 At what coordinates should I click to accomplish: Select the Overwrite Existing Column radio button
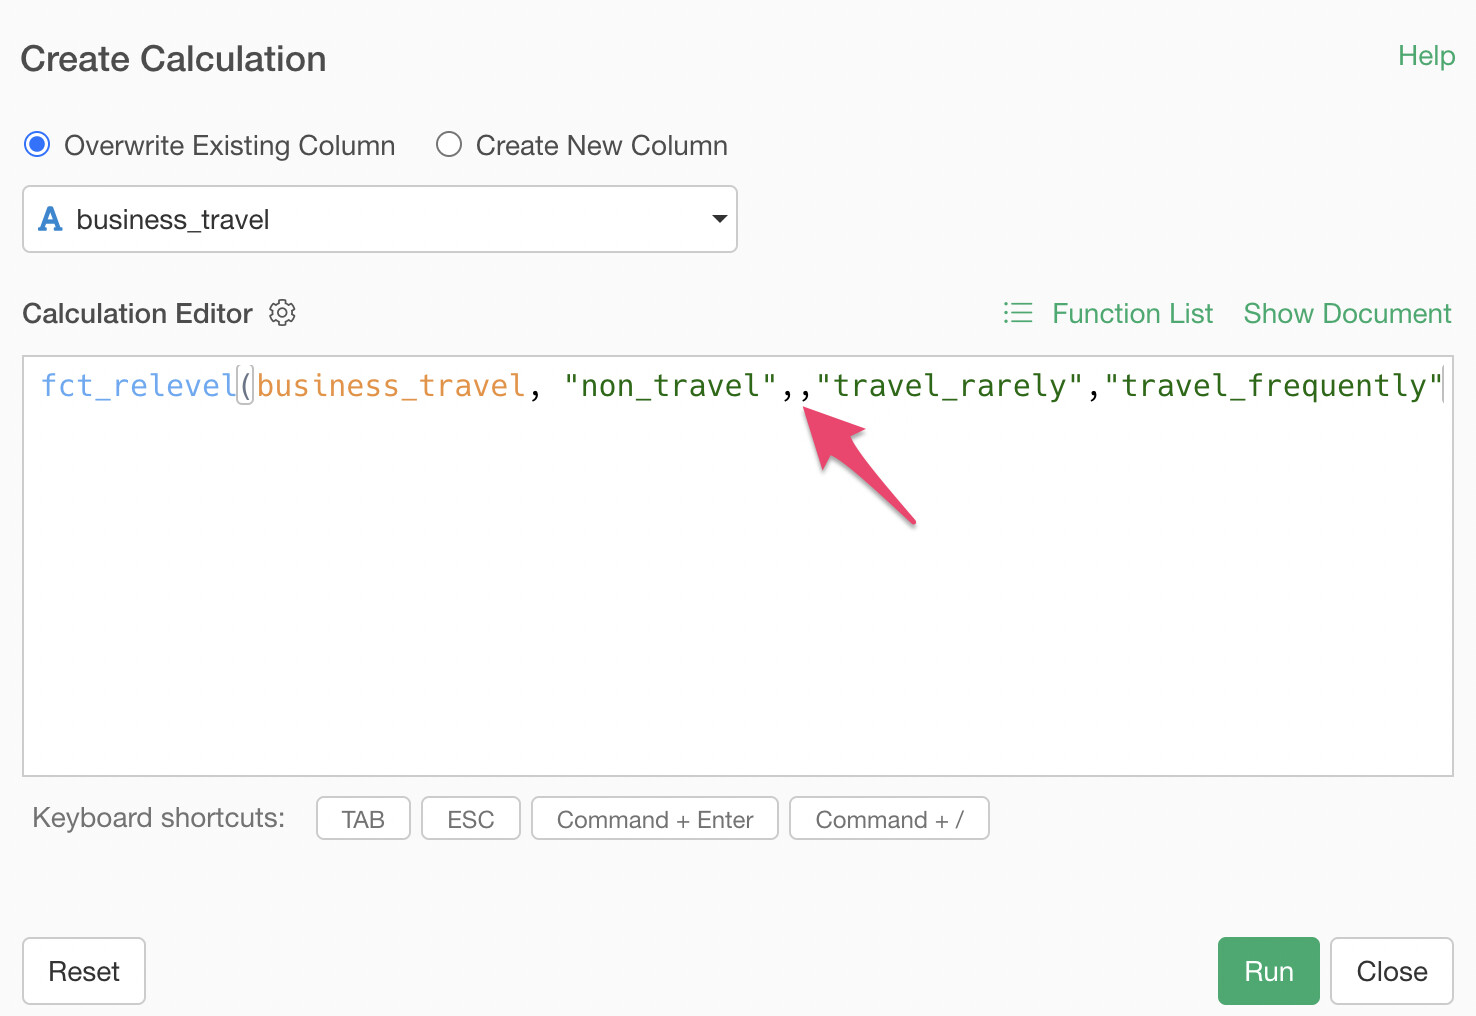pyautogui.click(x=37, y=145)
